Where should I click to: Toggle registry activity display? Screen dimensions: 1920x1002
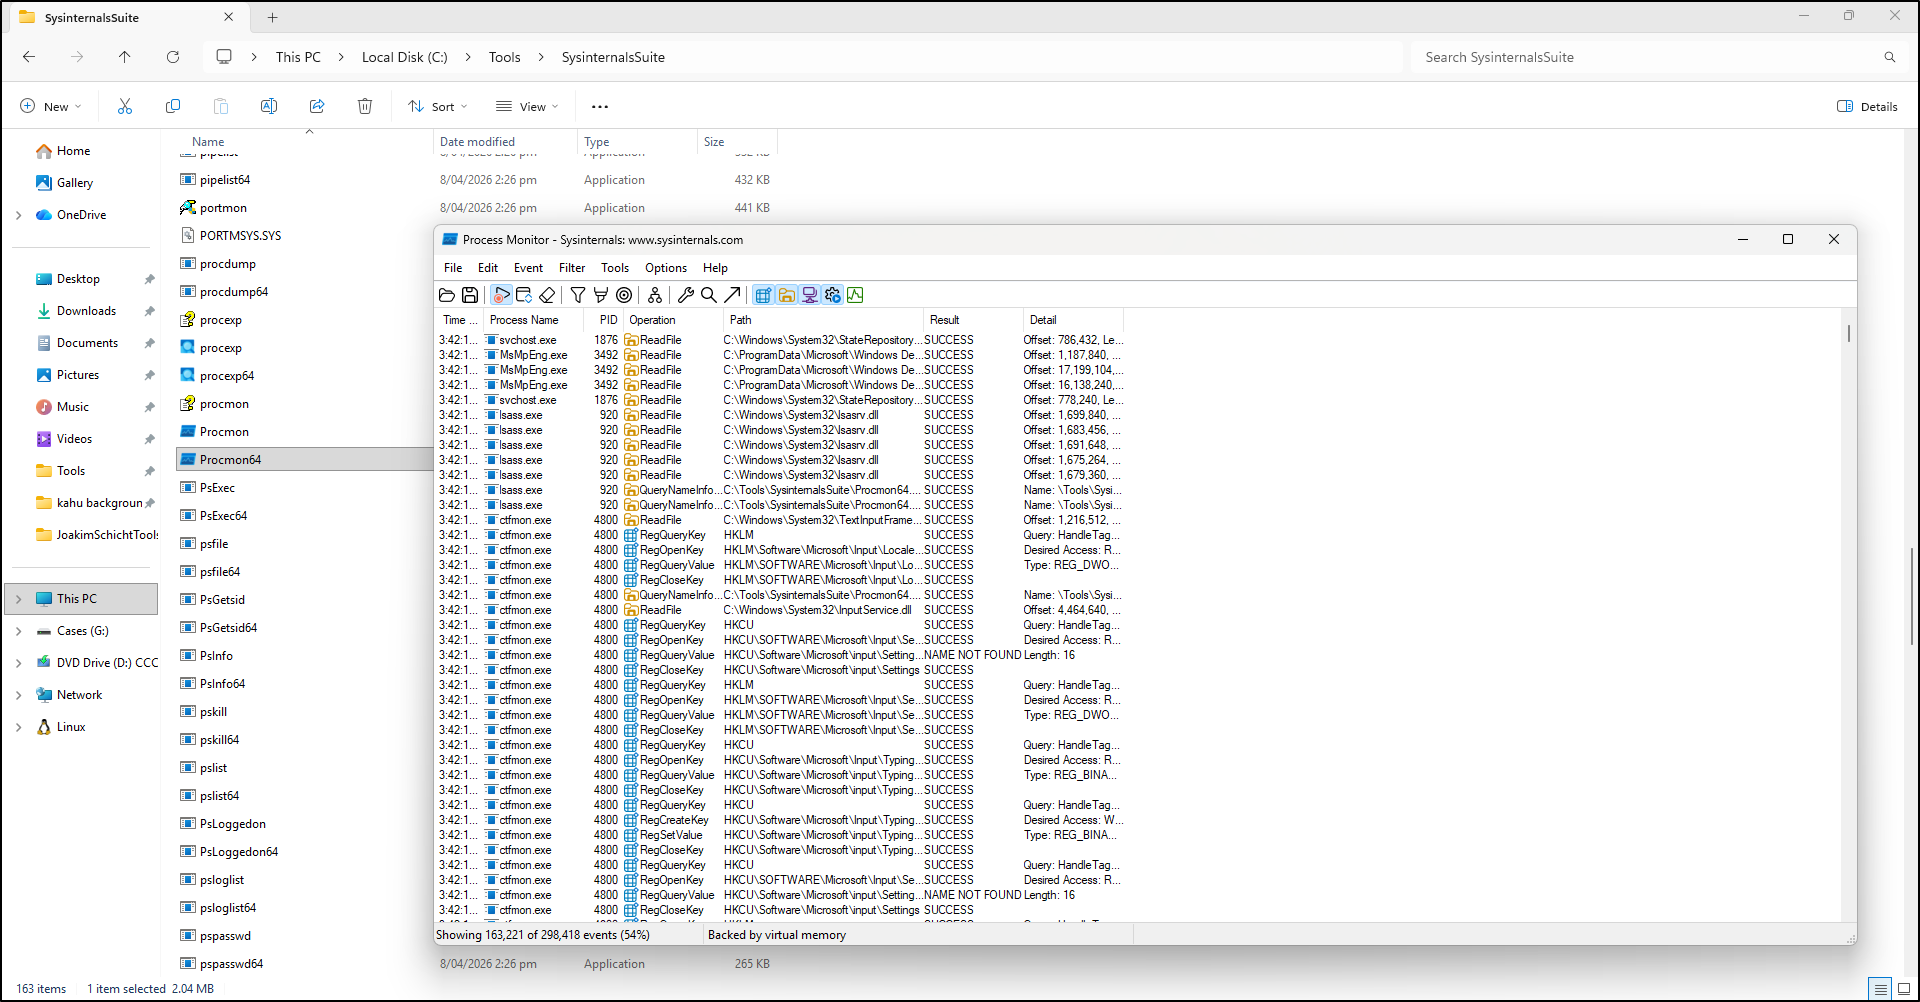click(x=763, y=295)
